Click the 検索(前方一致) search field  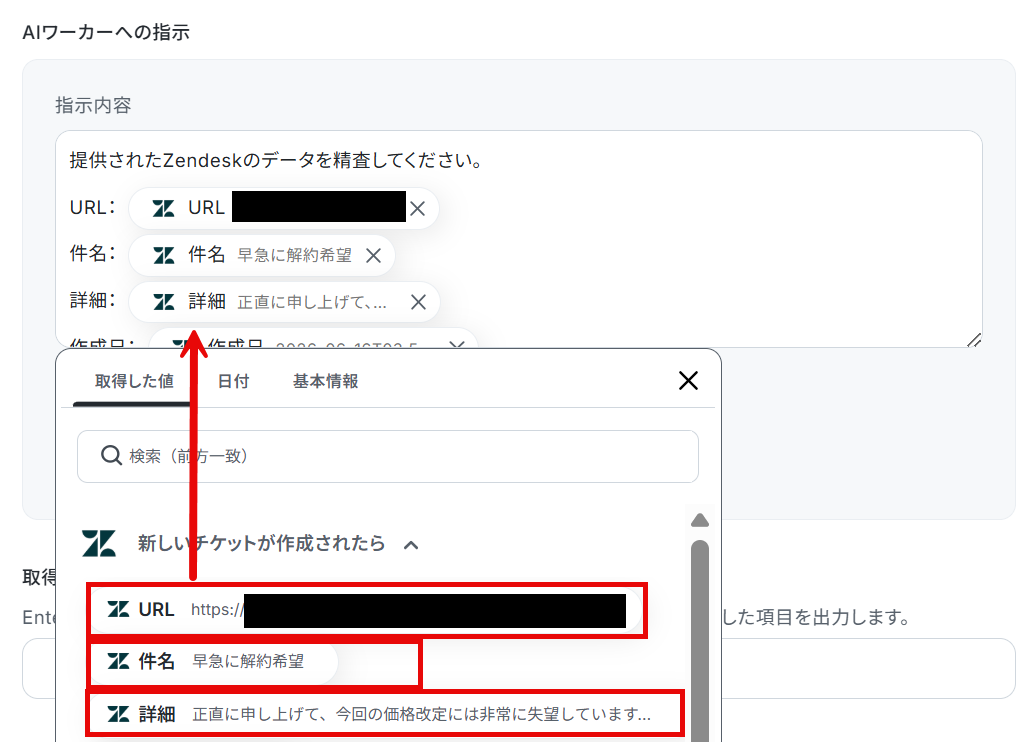point(388,456)
